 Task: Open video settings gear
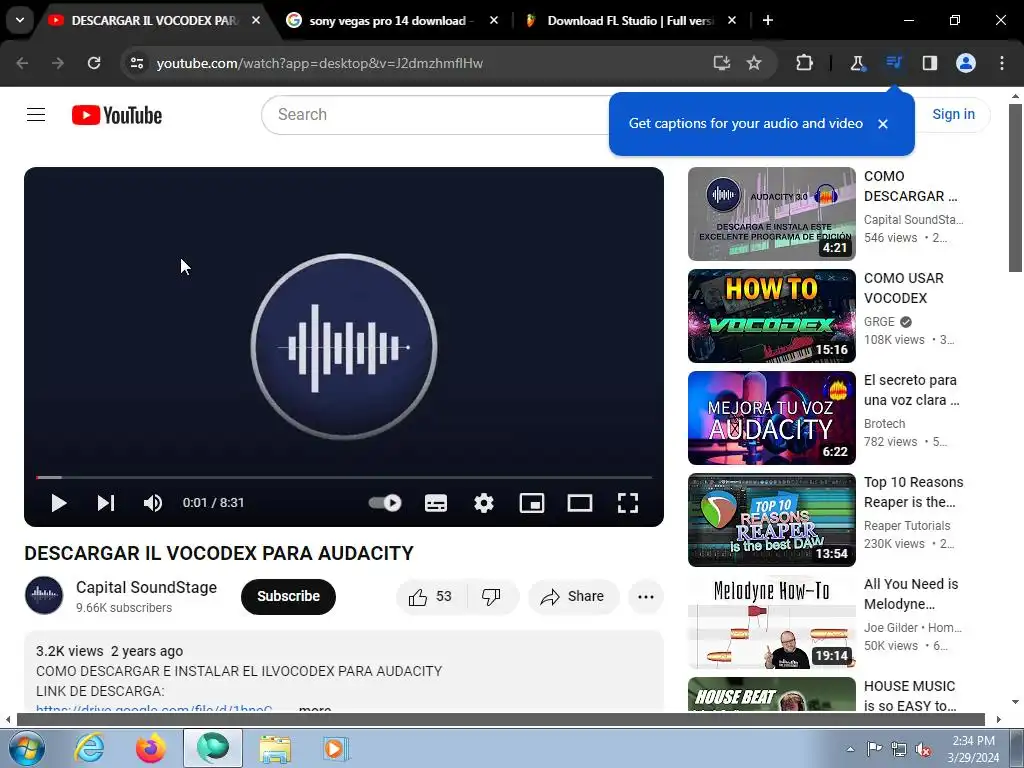pyautogui.click(x=484, y=503)
